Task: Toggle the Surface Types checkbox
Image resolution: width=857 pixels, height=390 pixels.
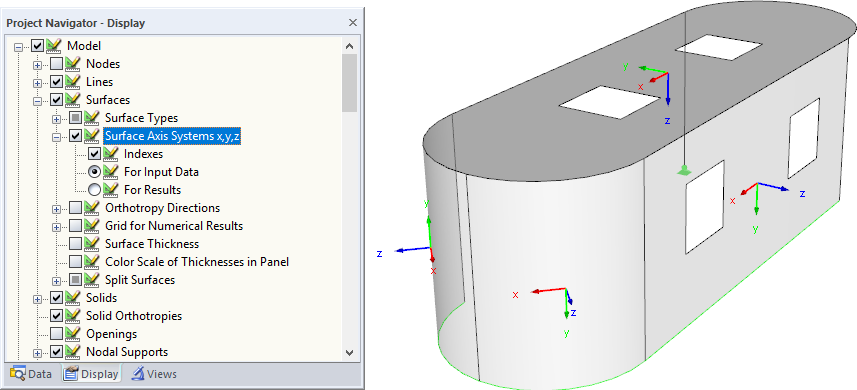Action: (75, 118)
